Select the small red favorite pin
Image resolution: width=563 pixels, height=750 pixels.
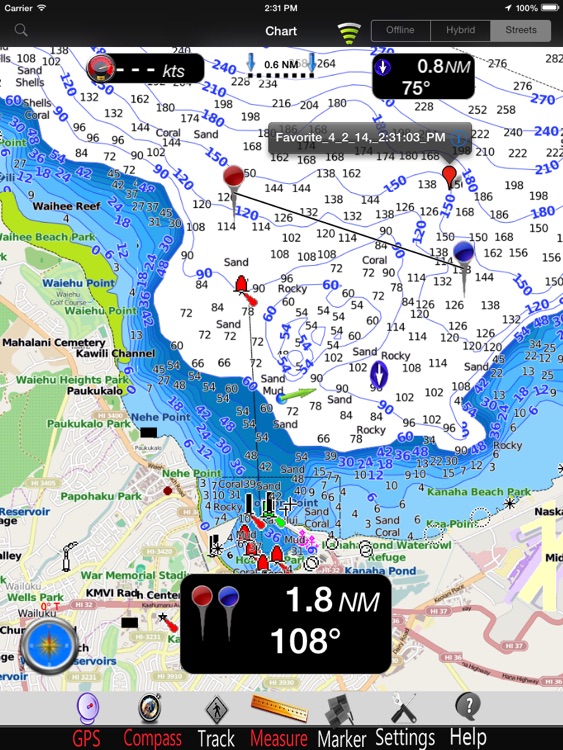[449, 177]
